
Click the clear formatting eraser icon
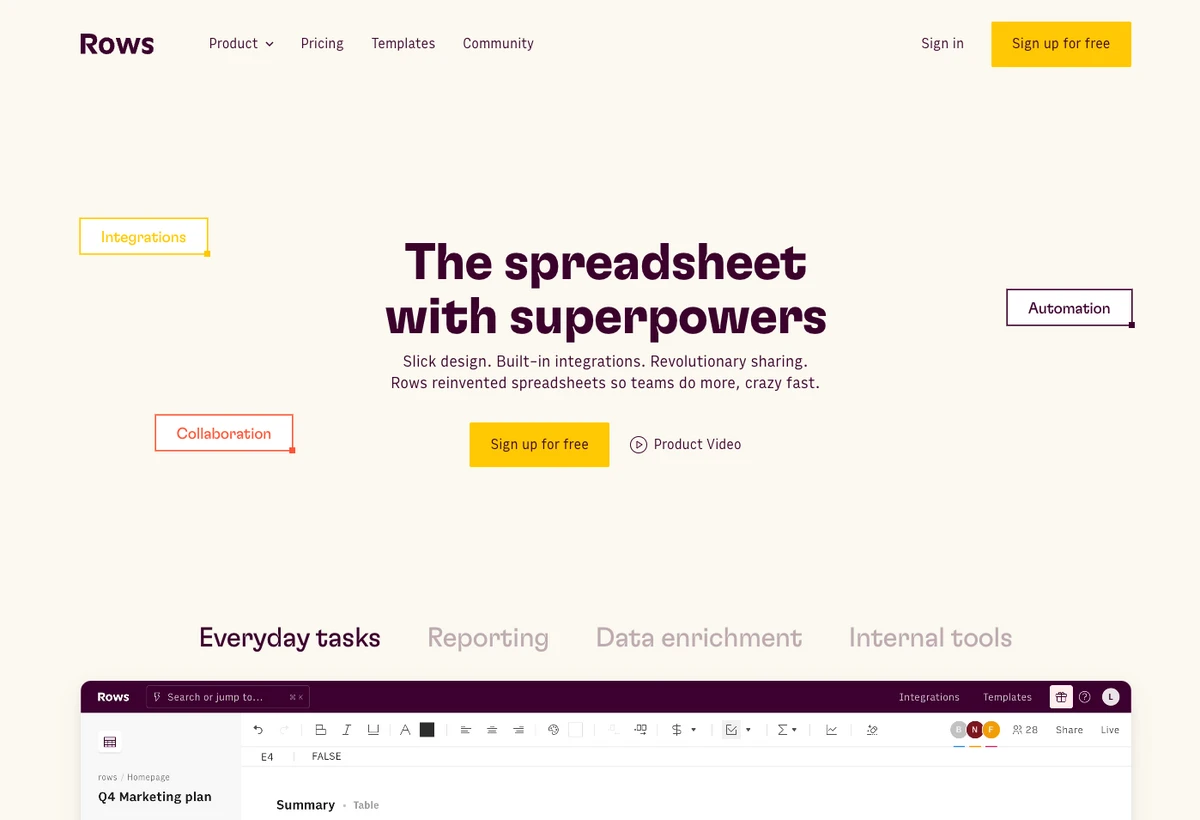(872, 730)
